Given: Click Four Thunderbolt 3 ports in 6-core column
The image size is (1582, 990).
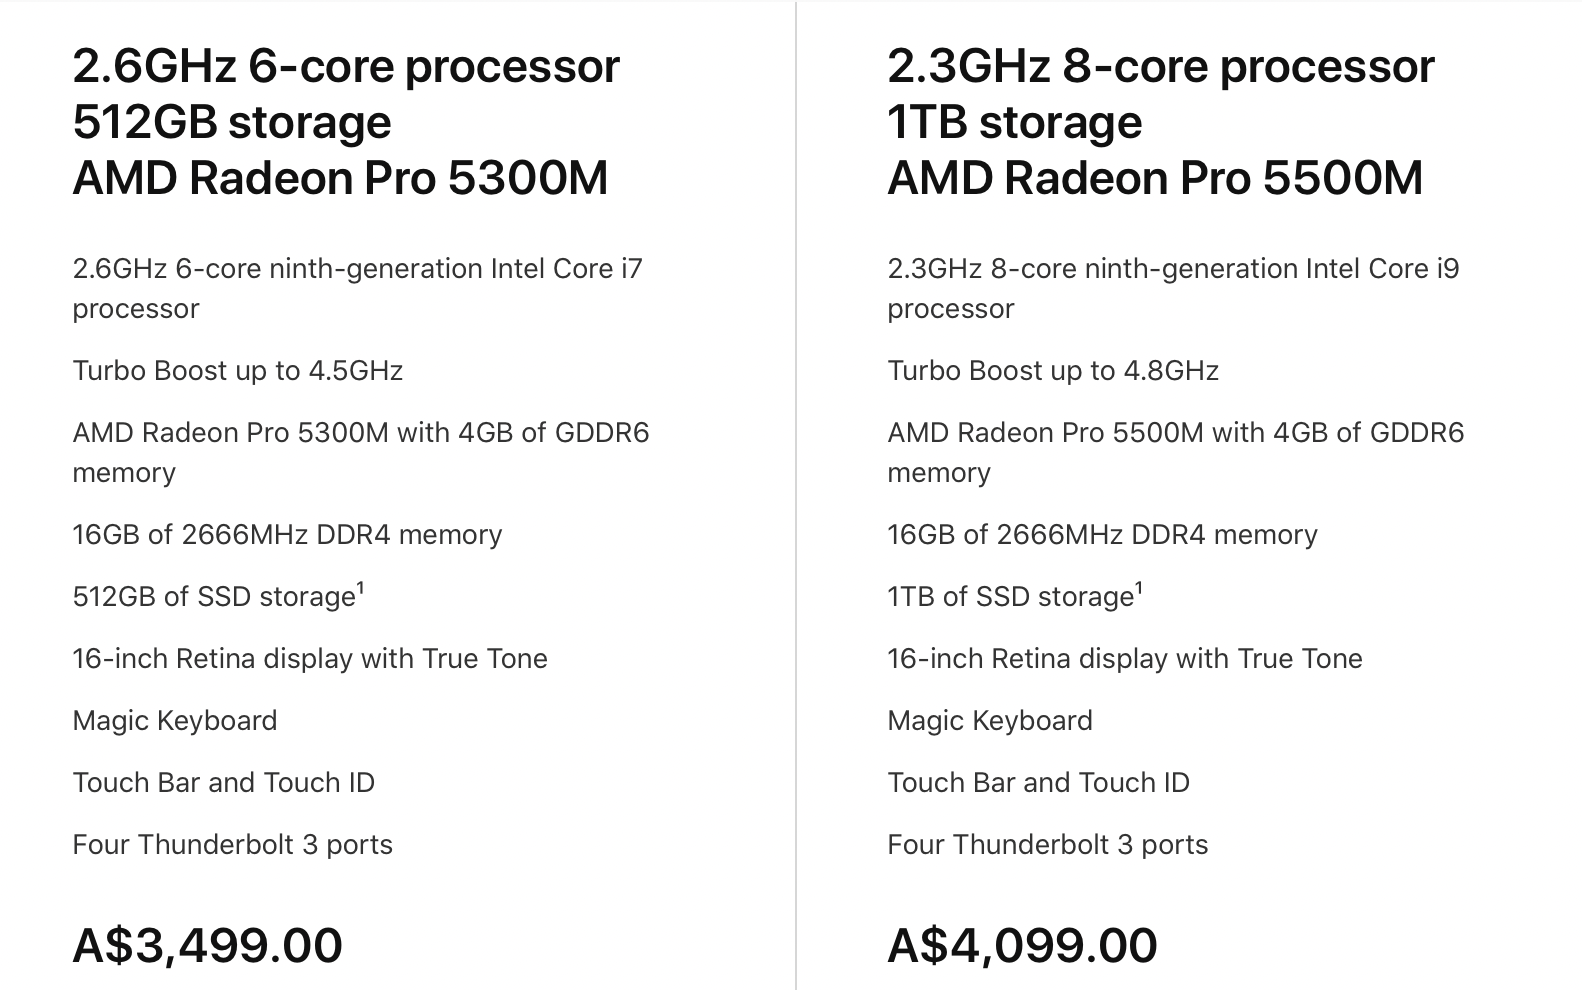Looking at the screenshot, I should [x=232, y=845].
